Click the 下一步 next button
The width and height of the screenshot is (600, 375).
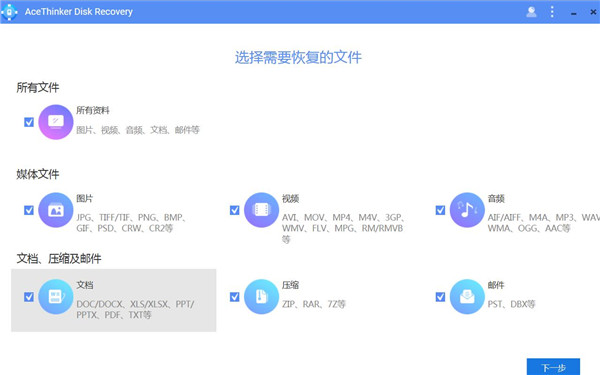553,367
